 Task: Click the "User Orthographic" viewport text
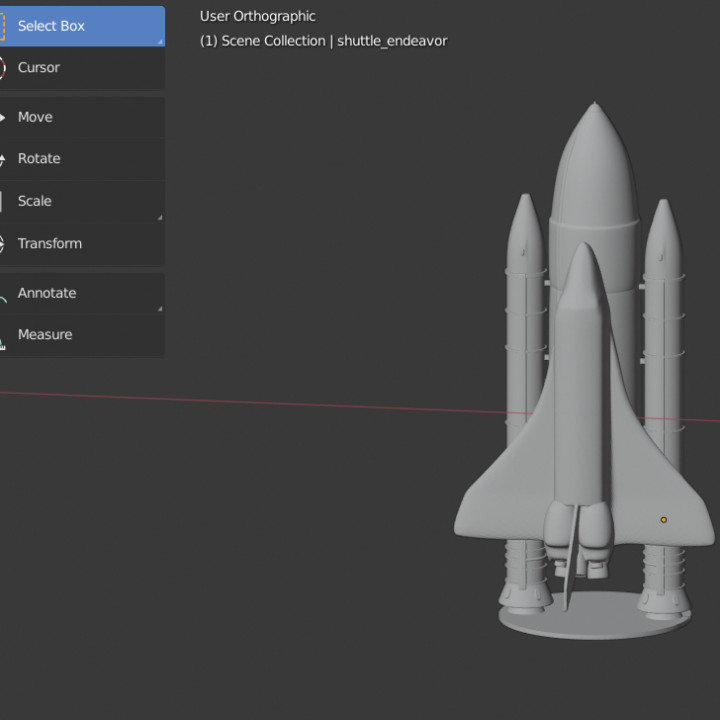tap(257, 16)
